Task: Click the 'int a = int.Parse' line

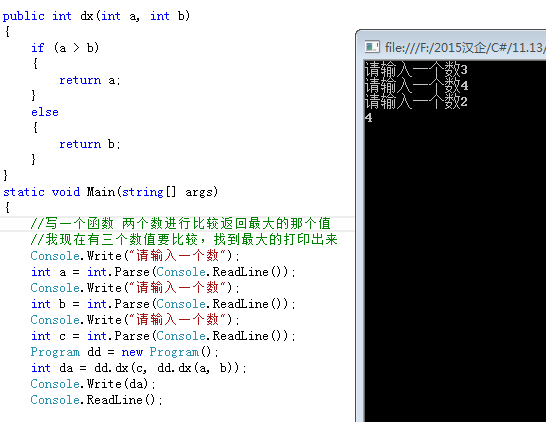Action: pyautogui.click(x=163, y=272)
